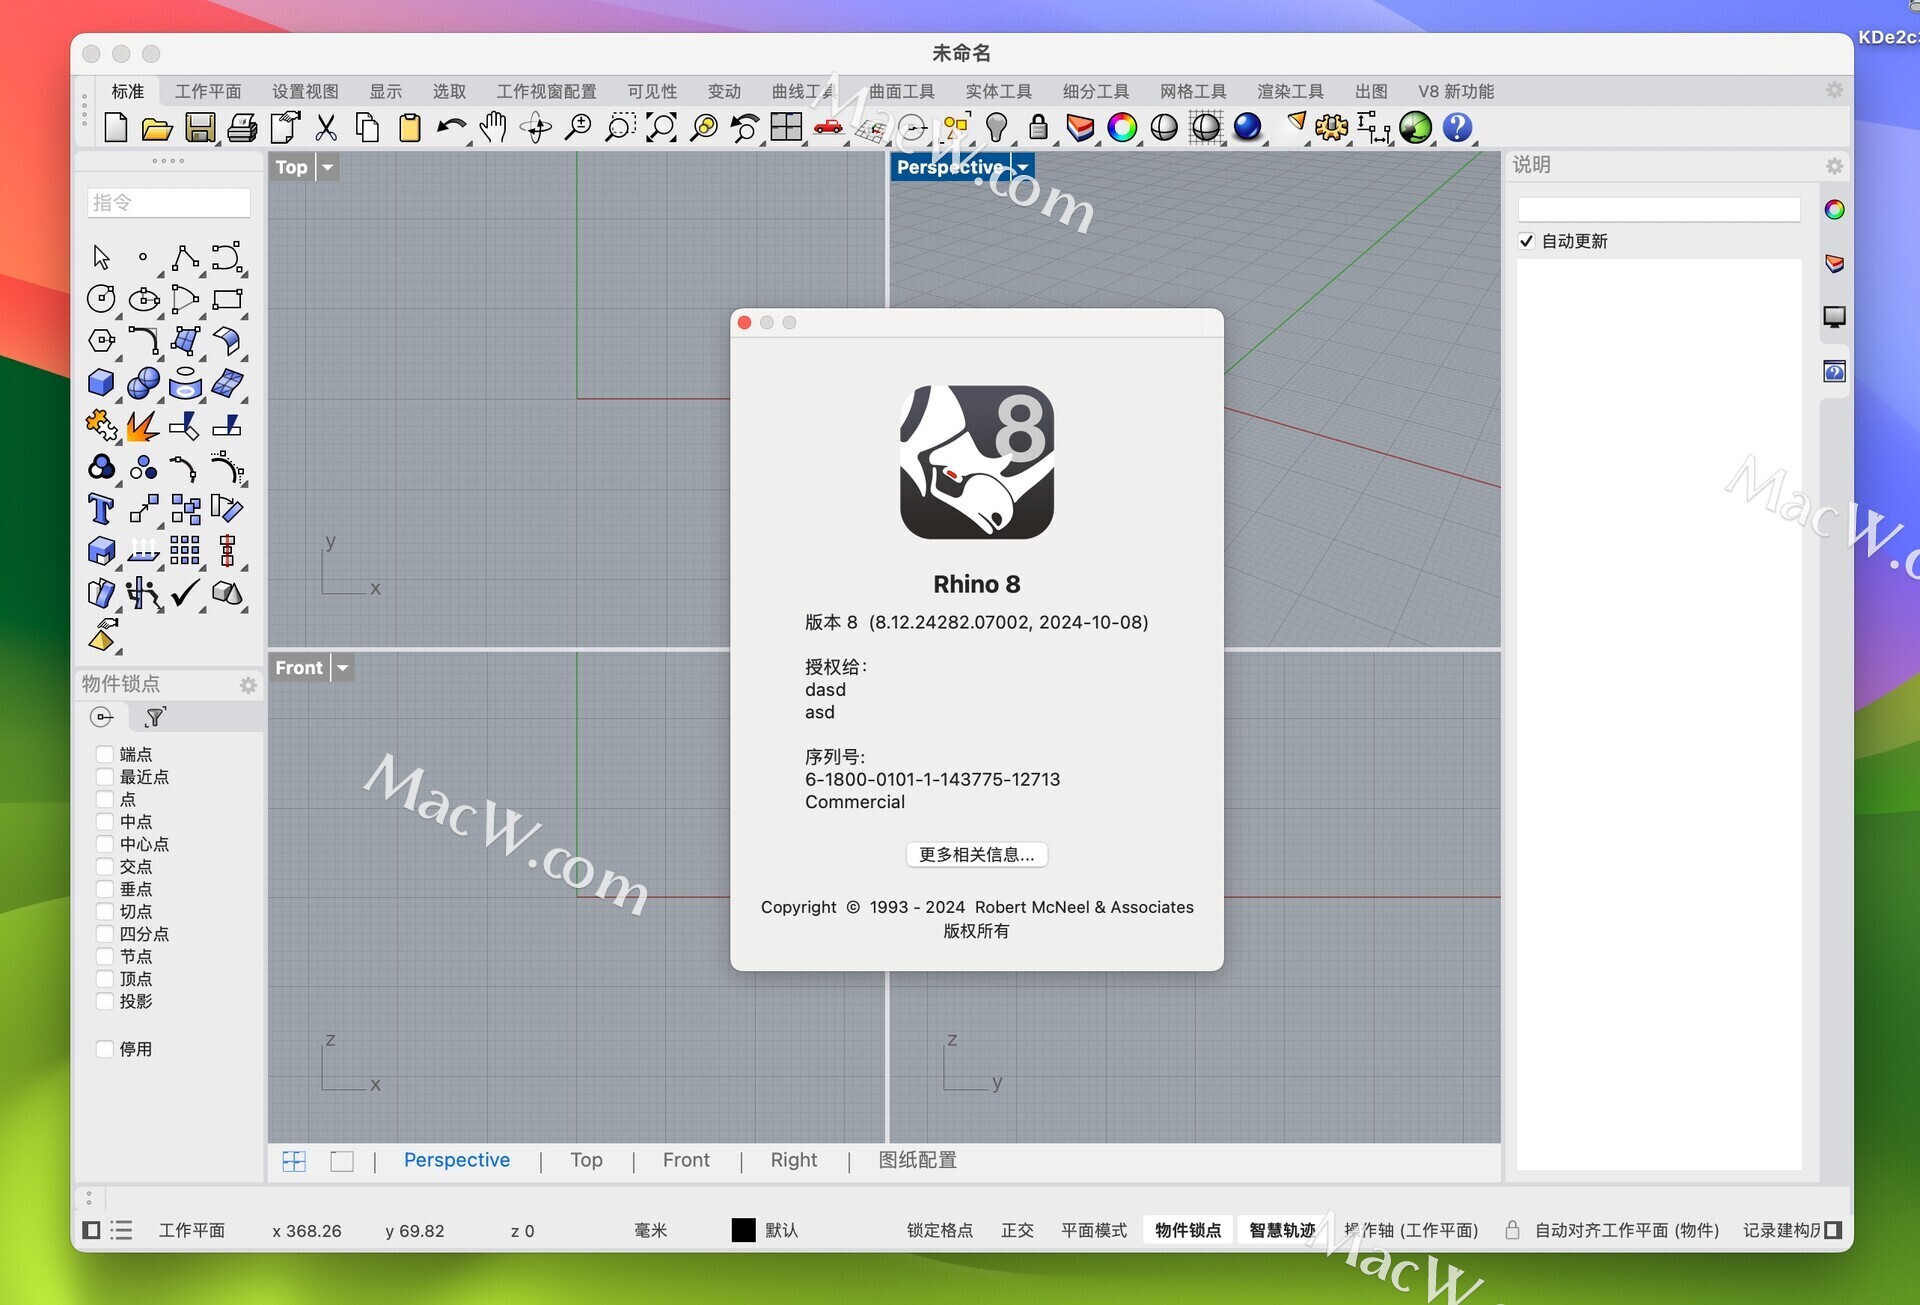Click the checkmark analyze tool icon
The image size is (1920, 1305).
click(185, 593)
